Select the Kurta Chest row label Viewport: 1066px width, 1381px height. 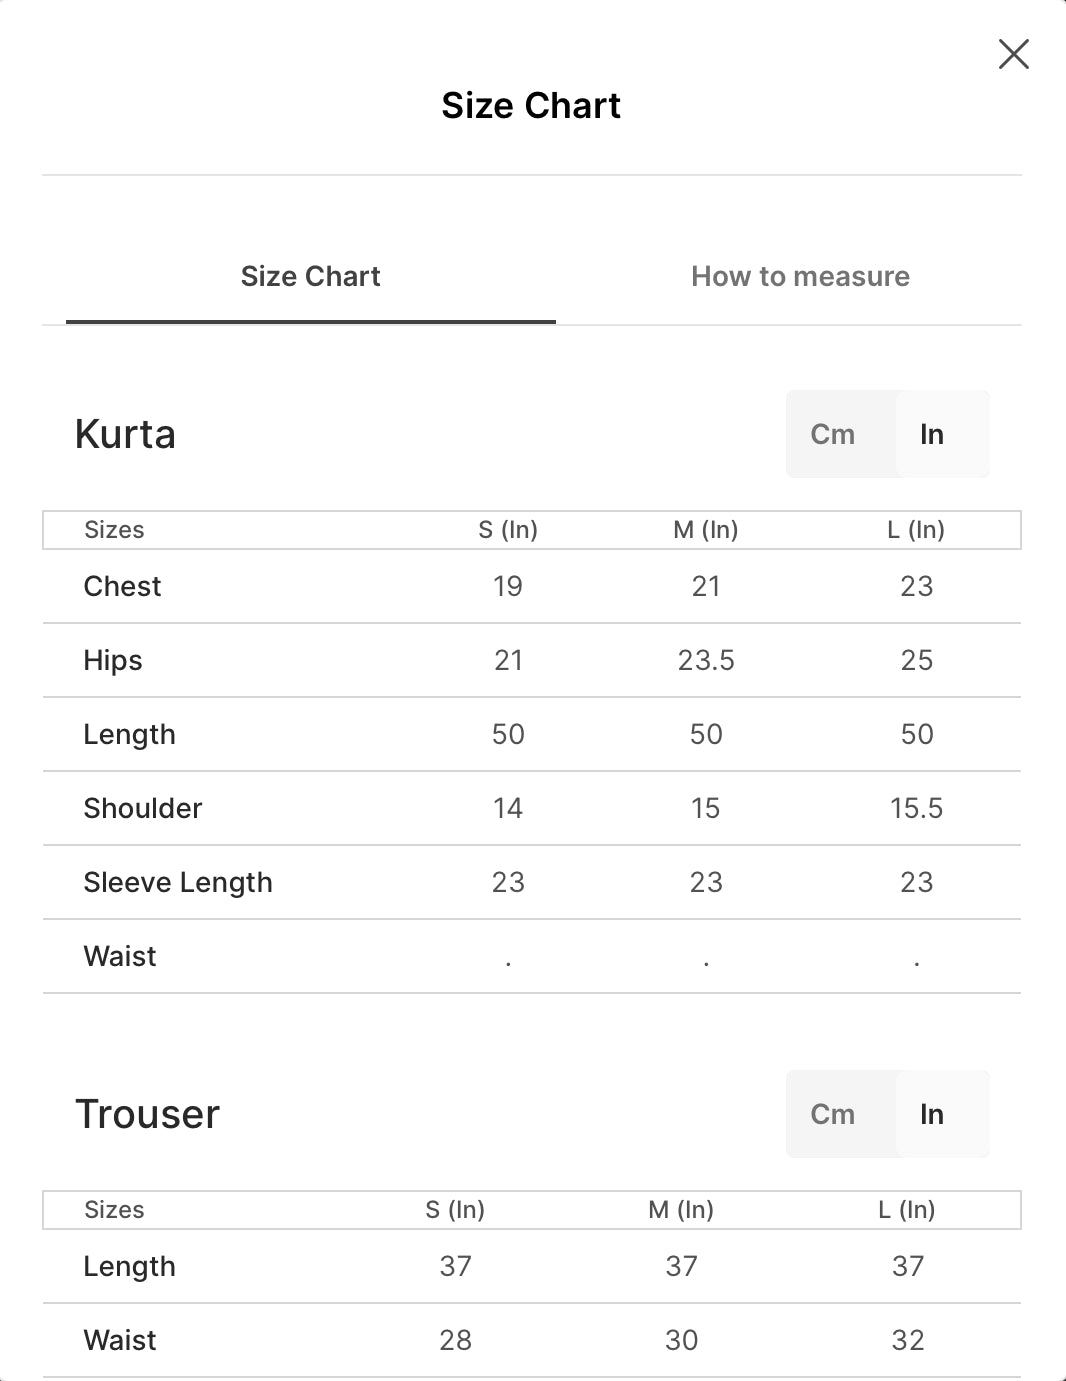[x=122, y=586]
